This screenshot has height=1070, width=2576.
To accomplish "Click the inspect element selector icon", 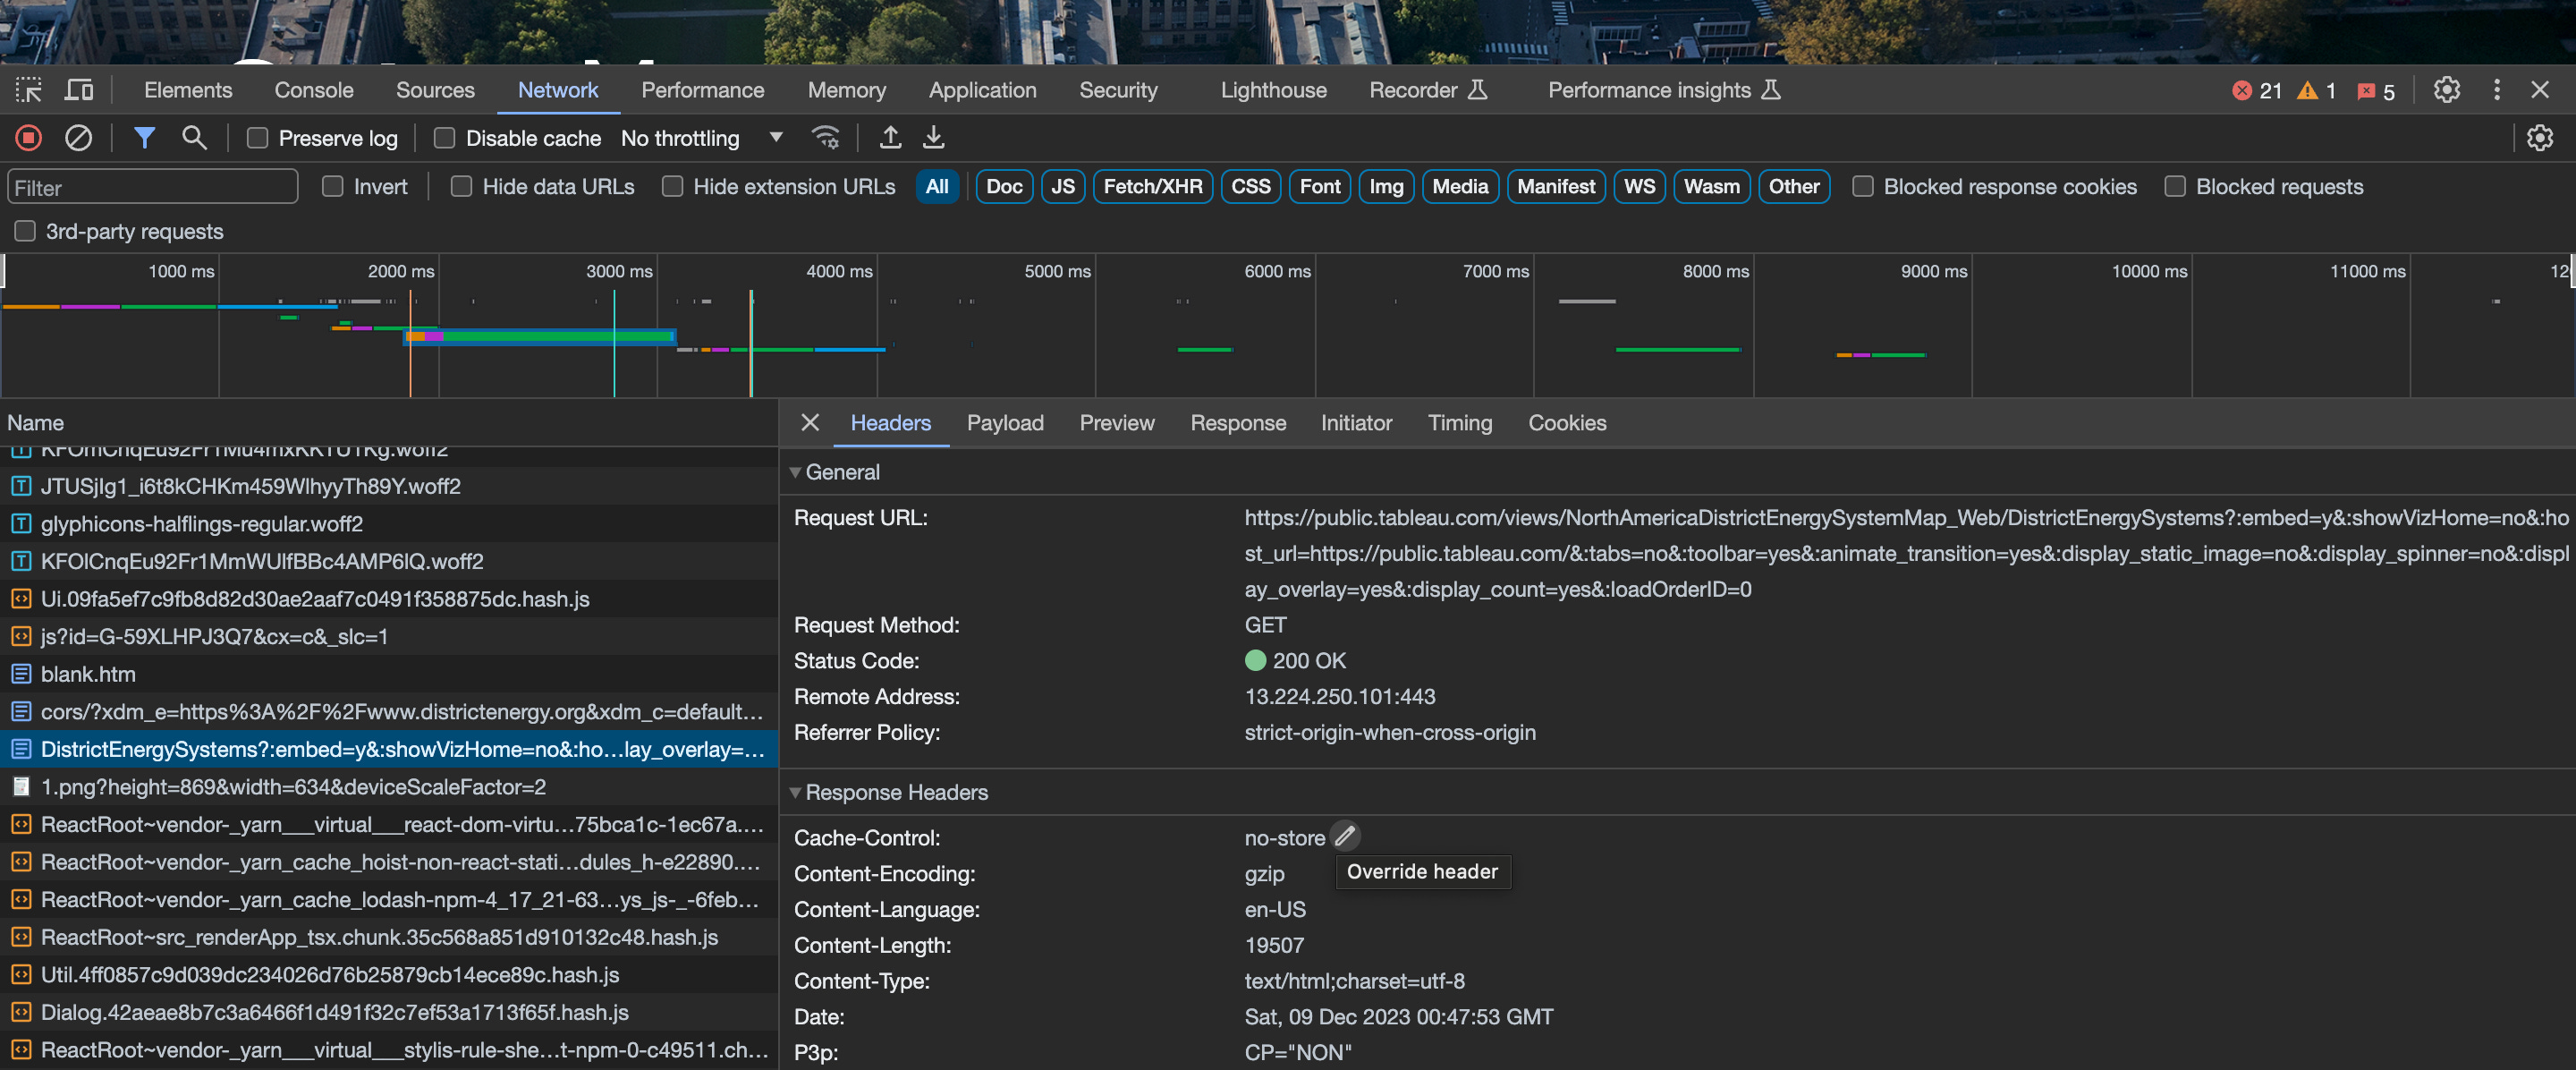I will [x=28, y=90].
